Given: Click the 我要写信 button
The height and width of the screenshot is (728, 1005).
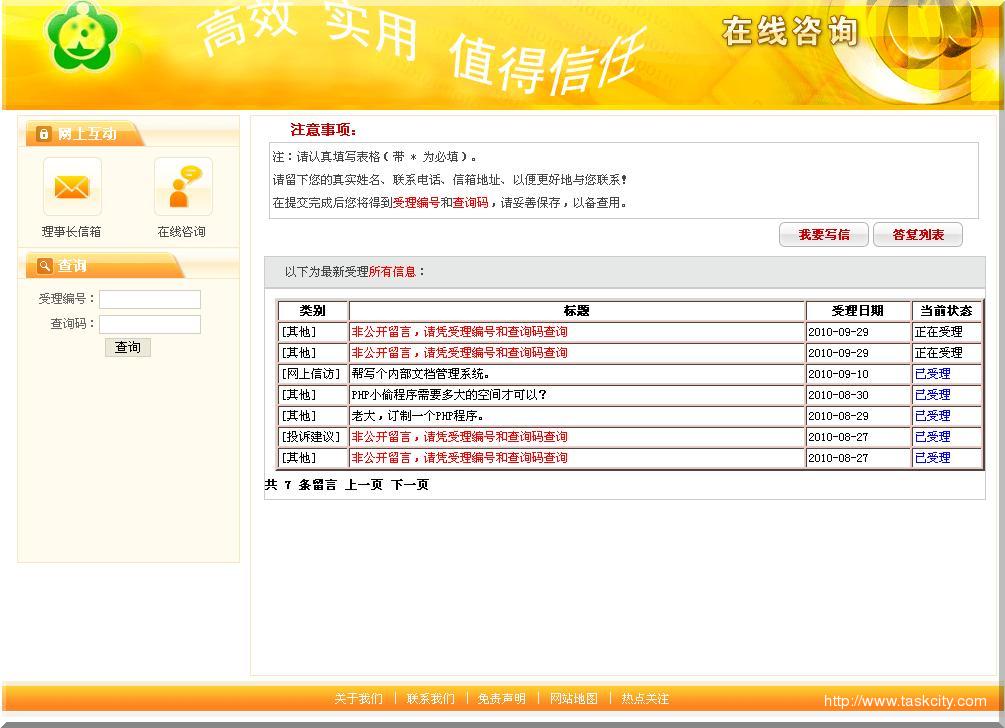Looking at the screenshot, I should pyautogui.click(x=823, y=235).
